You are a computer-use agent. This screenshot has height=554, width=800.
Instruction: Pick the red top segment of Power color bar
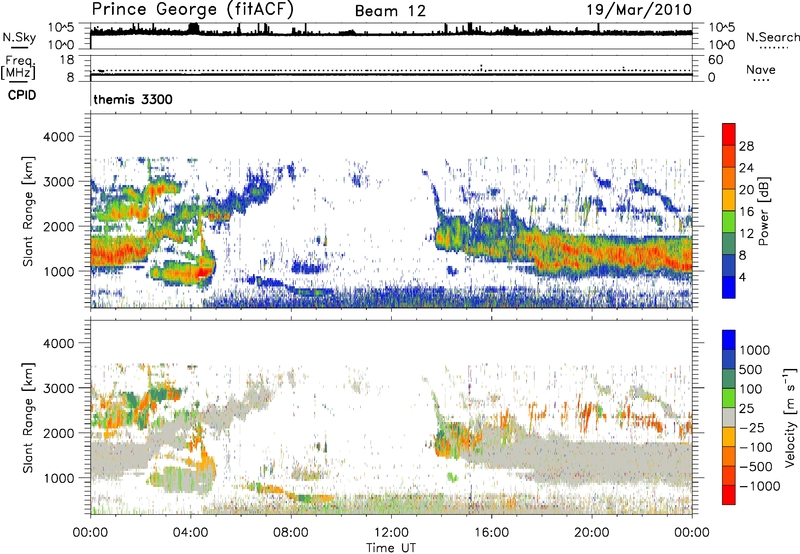pyautogui.click(x=729, y=134)
